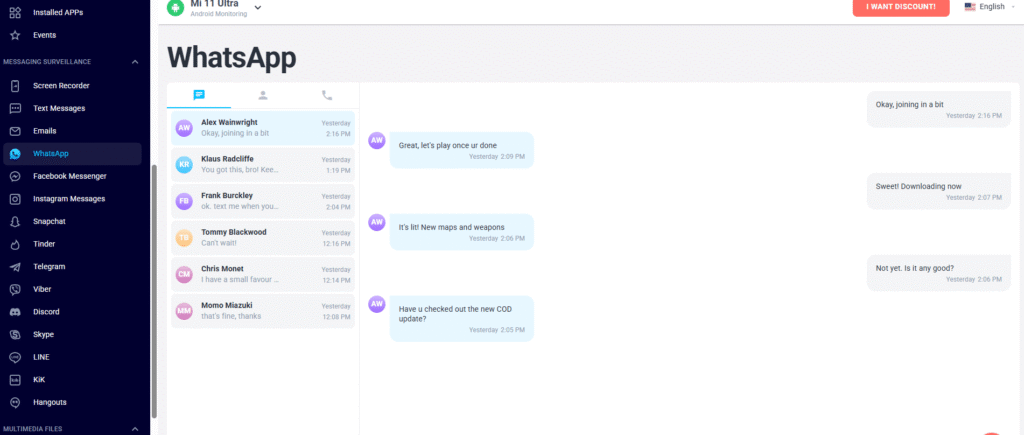Screen dimensions: 1024x435
Task: Click 'Have u checked out the new COD update?' message
Action: pos(462,318)
